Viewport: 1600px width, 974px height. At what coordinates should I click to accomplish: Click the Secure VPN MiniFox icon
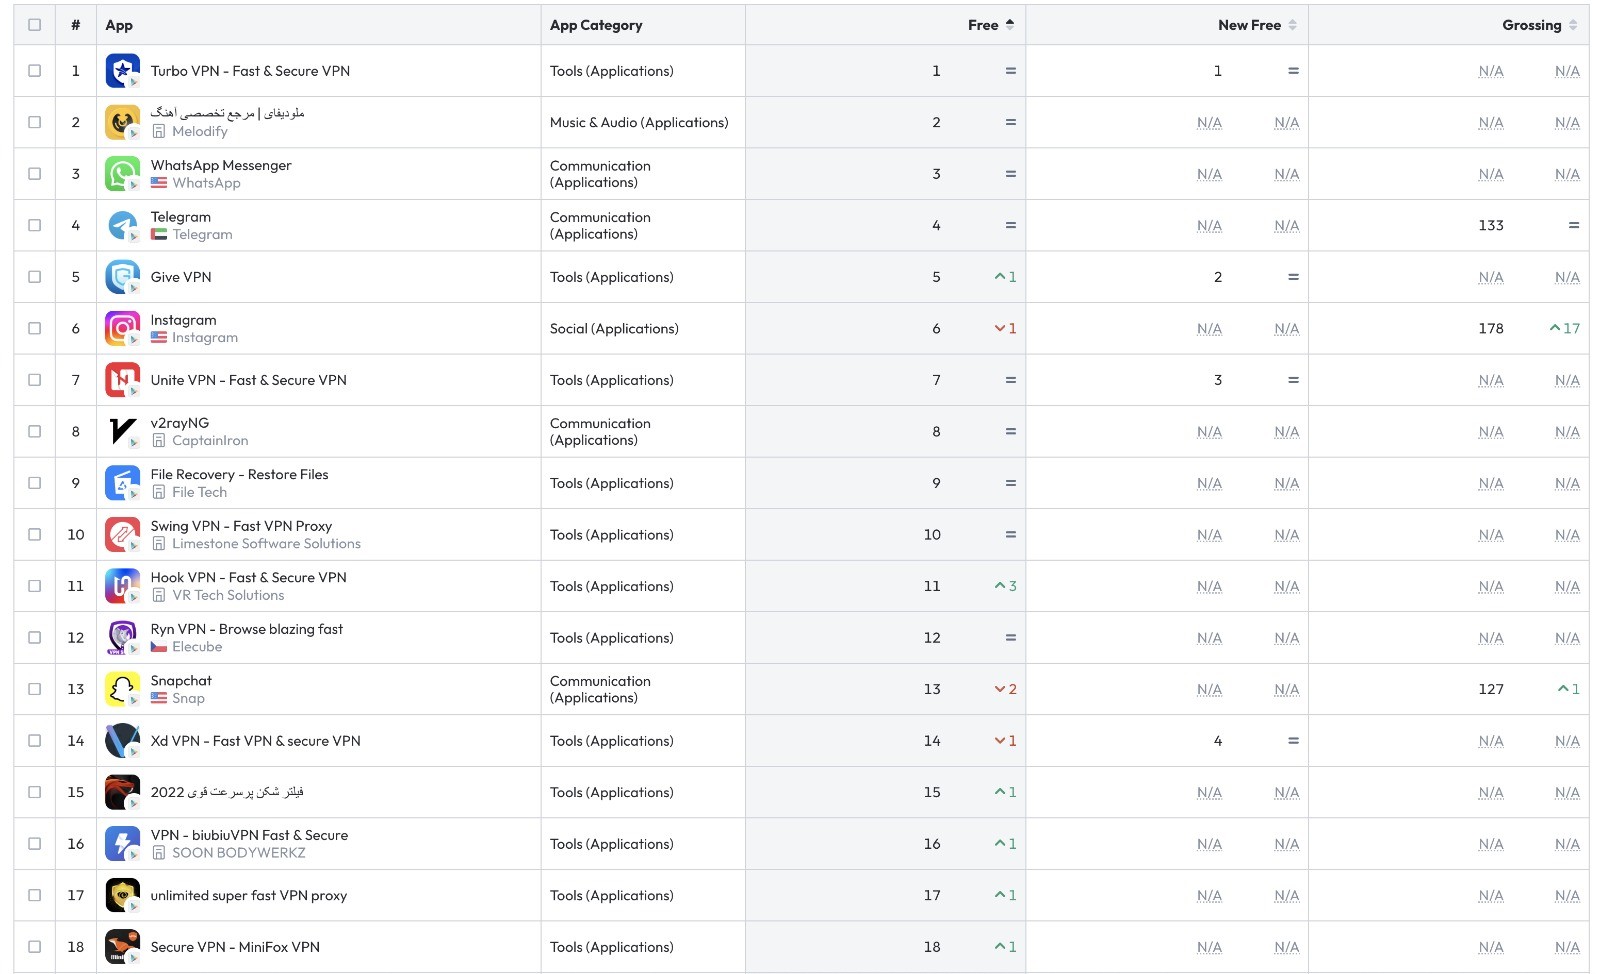tap(122, 947)
